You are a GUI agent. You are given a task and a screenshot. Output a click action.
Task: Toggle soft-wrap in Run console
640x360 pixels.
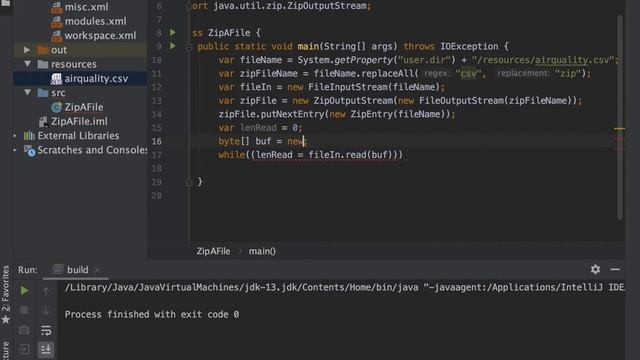click(x=46, y=330)
